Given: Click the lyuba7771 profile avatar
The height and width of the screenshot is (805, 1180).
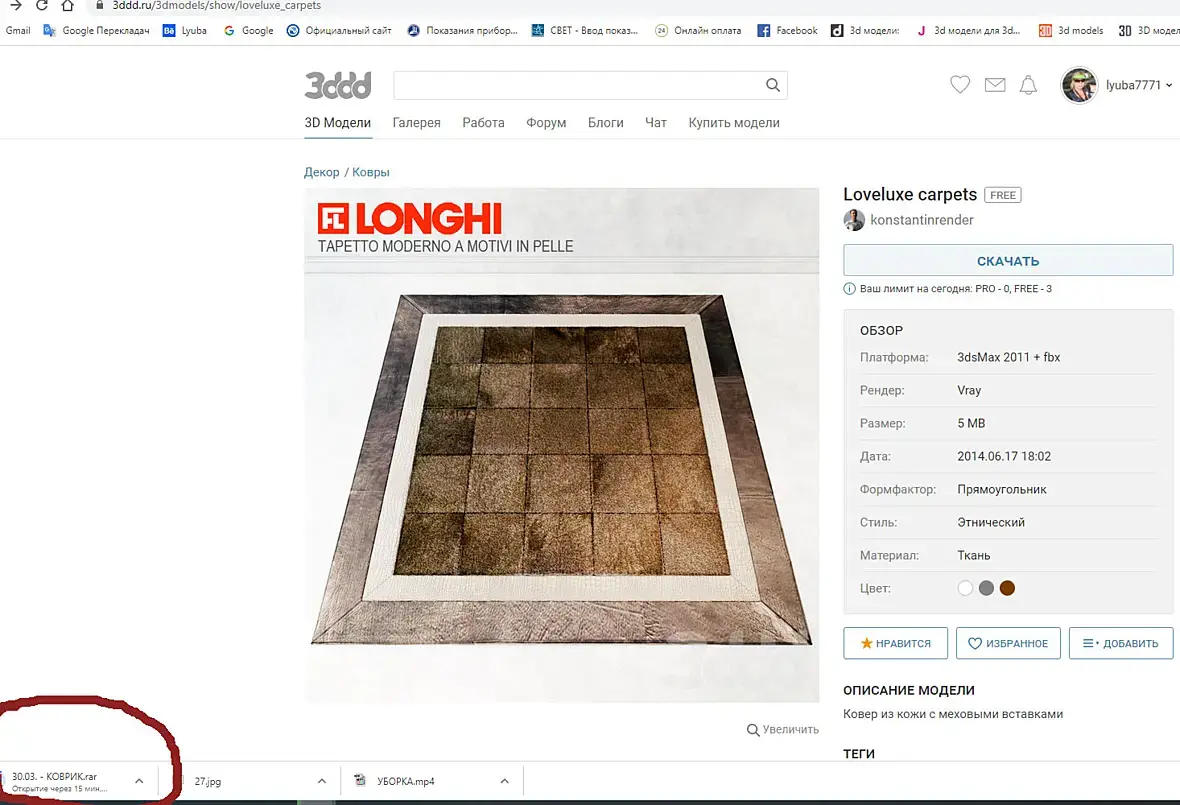Looking at the screenshot, I should pyautogui.click(x=1079, y=85).
